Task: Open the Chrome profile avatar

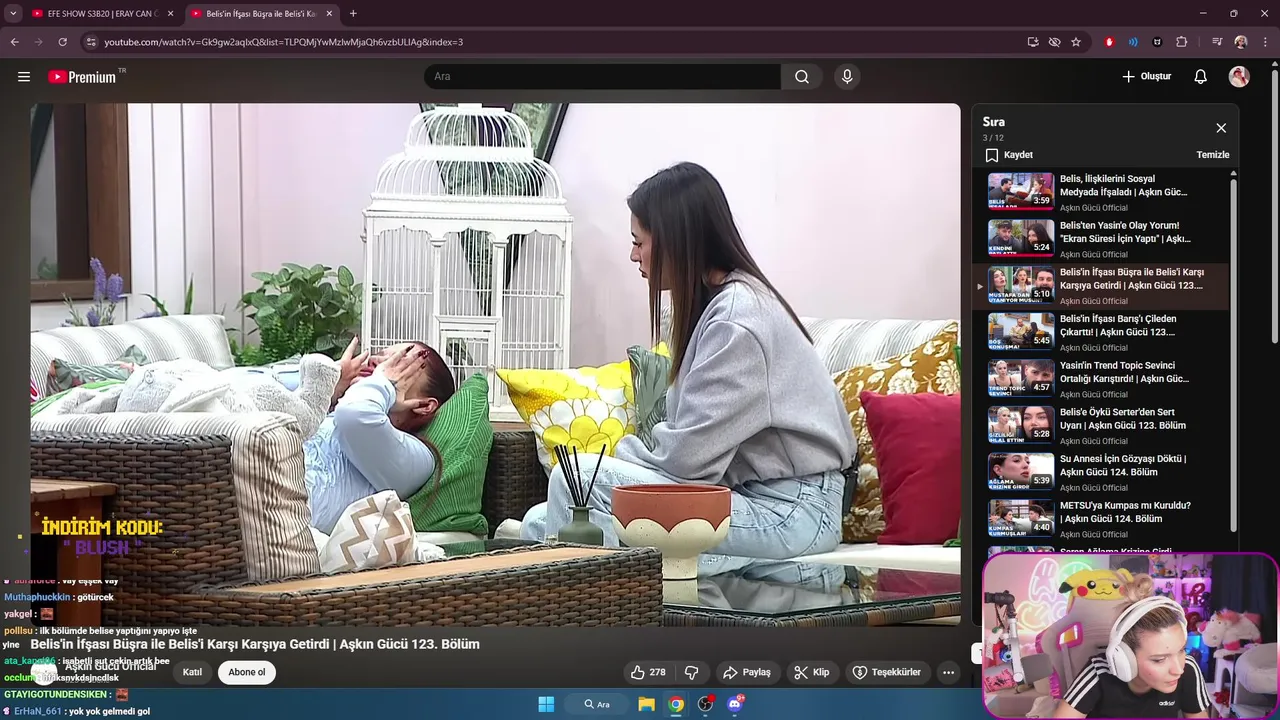Action: pyautogui.click(x=1241, y=42)
